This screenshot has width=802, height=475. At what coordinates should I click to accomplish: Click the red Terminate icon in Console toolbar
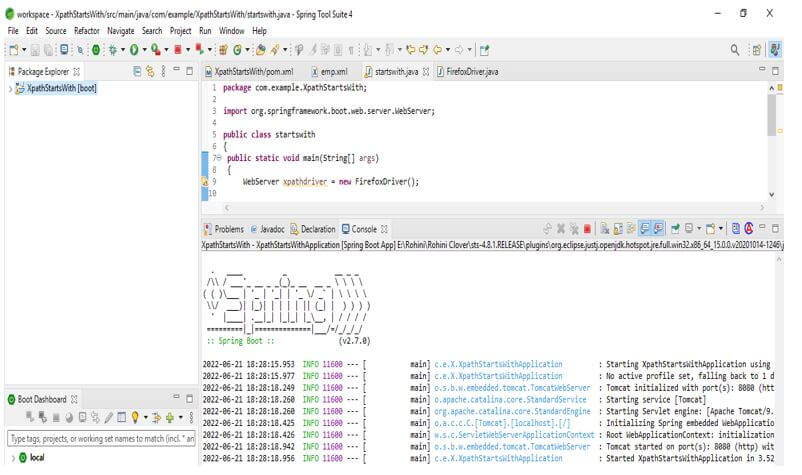[587, 229]
